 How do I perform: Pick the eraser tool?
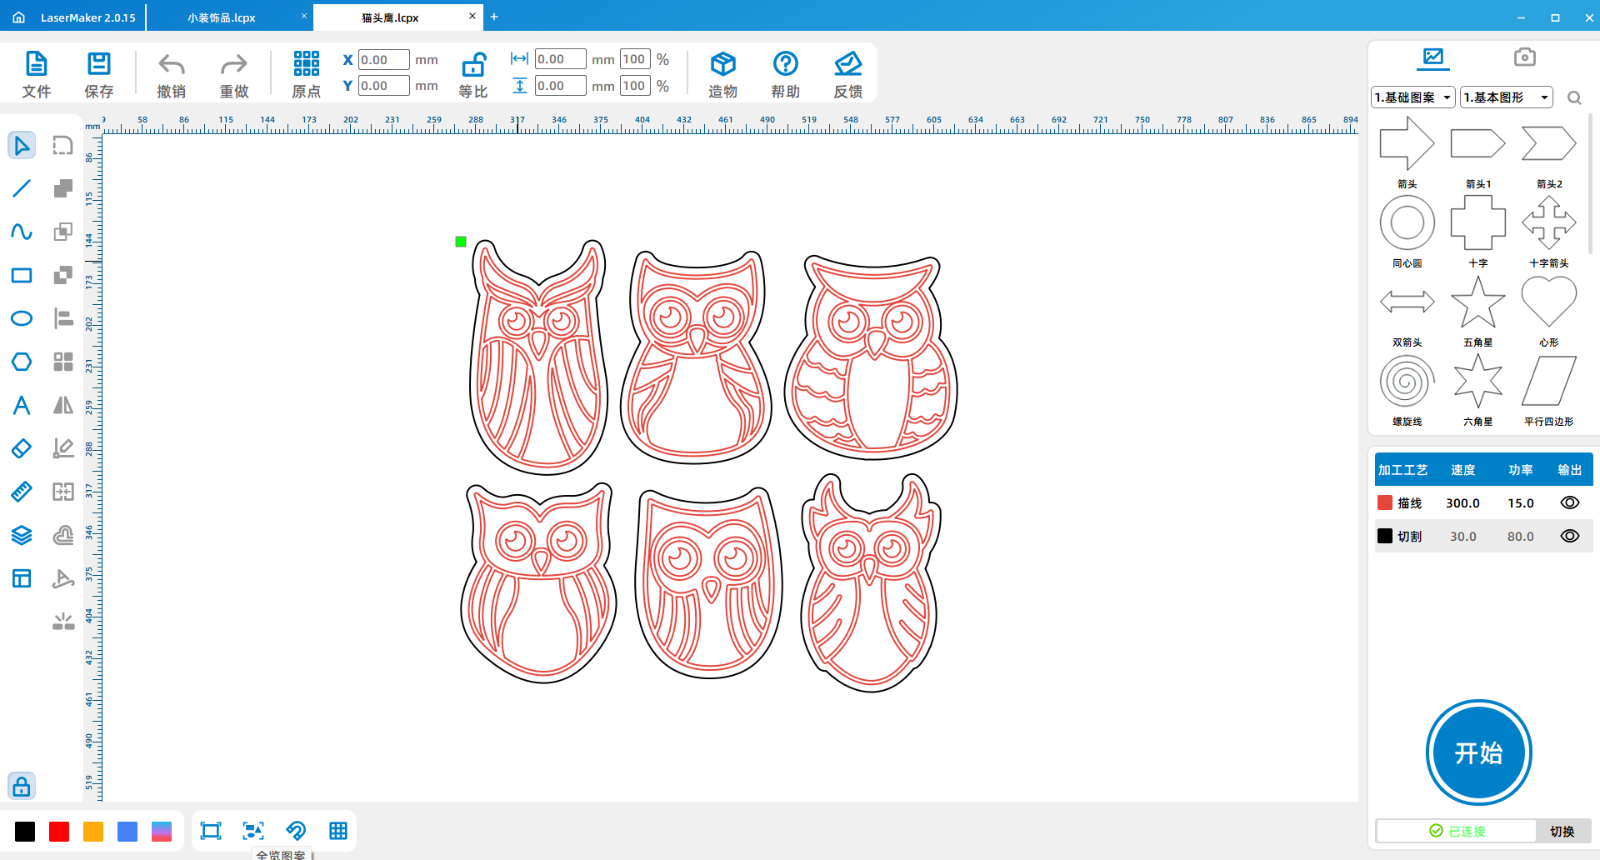tap(21, 448)
